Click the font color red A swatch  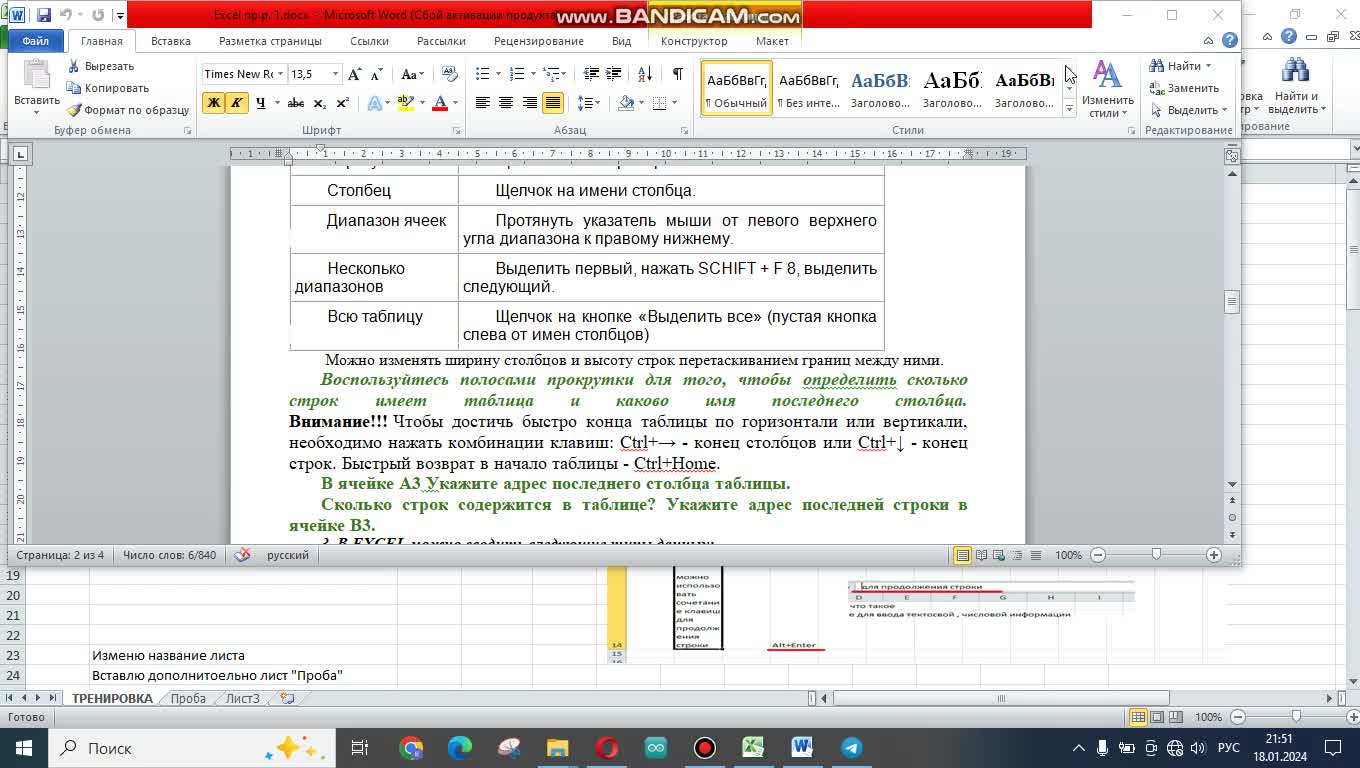pos(439,103)
